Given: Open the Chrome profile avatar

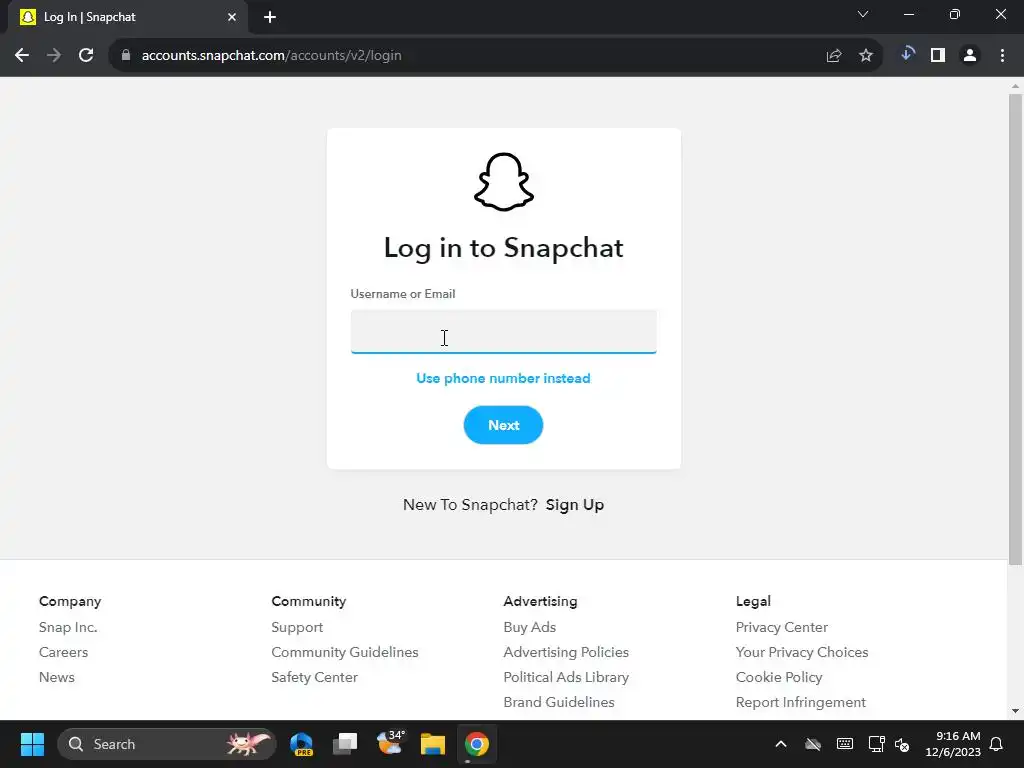Looking at the screenshot, I should pyautogui.click(x=970, y=56).
